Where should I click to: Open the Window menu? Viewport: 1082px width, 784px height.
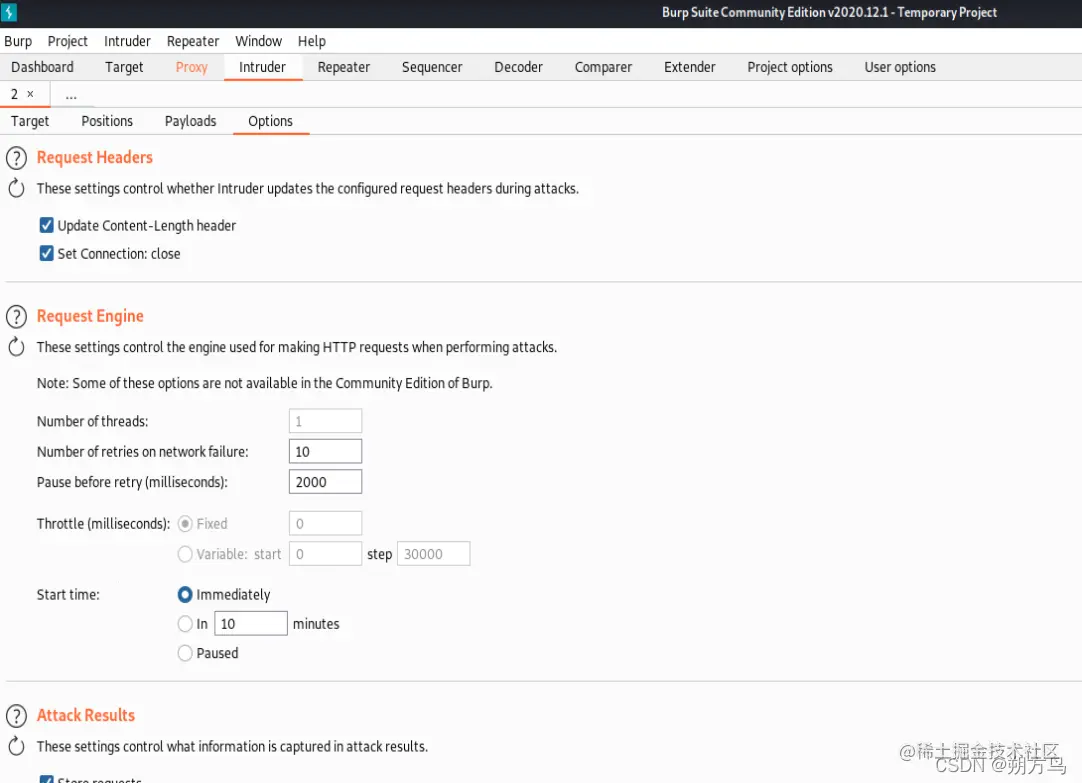coord(259,41)
